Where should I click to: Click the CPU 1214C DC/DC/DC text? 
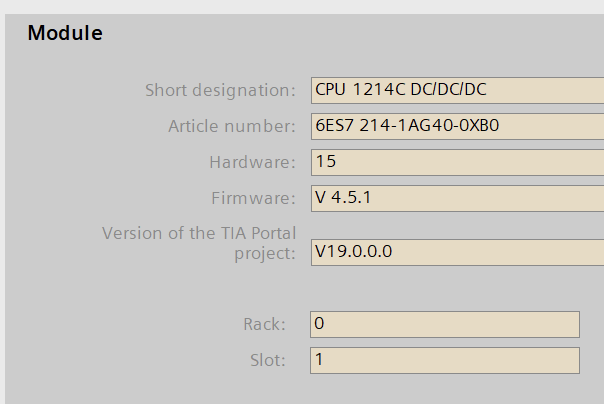(400, 89)
